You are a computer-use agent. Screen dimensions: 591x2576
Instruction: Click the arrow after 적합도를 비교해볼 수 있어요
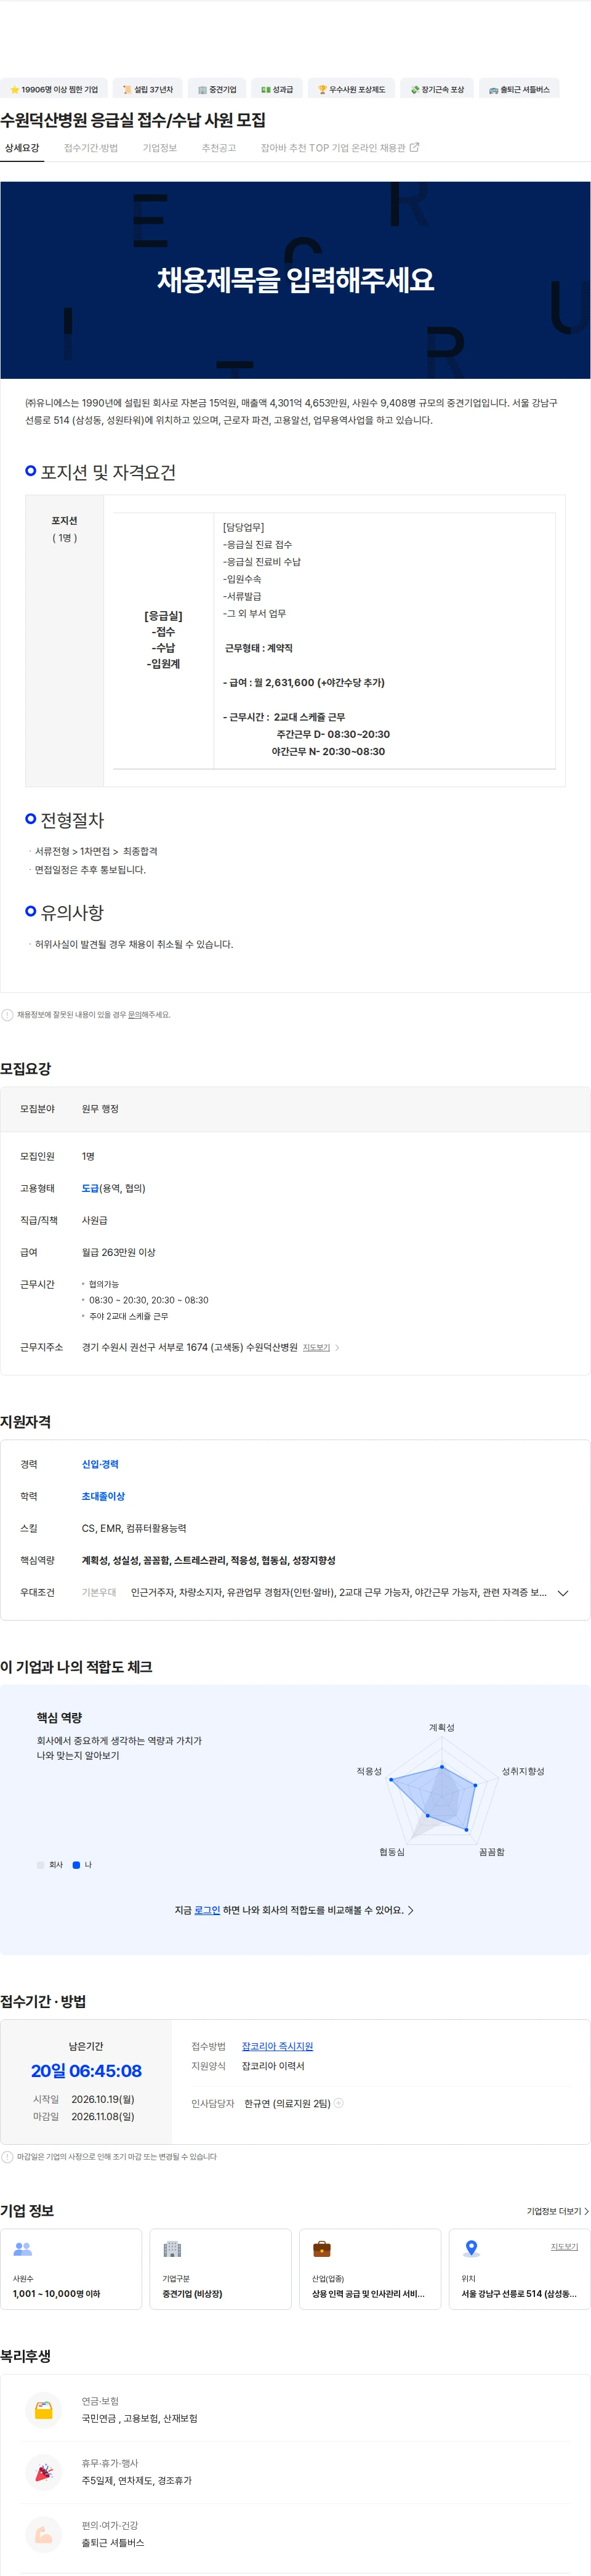(x=411, y=1910)
